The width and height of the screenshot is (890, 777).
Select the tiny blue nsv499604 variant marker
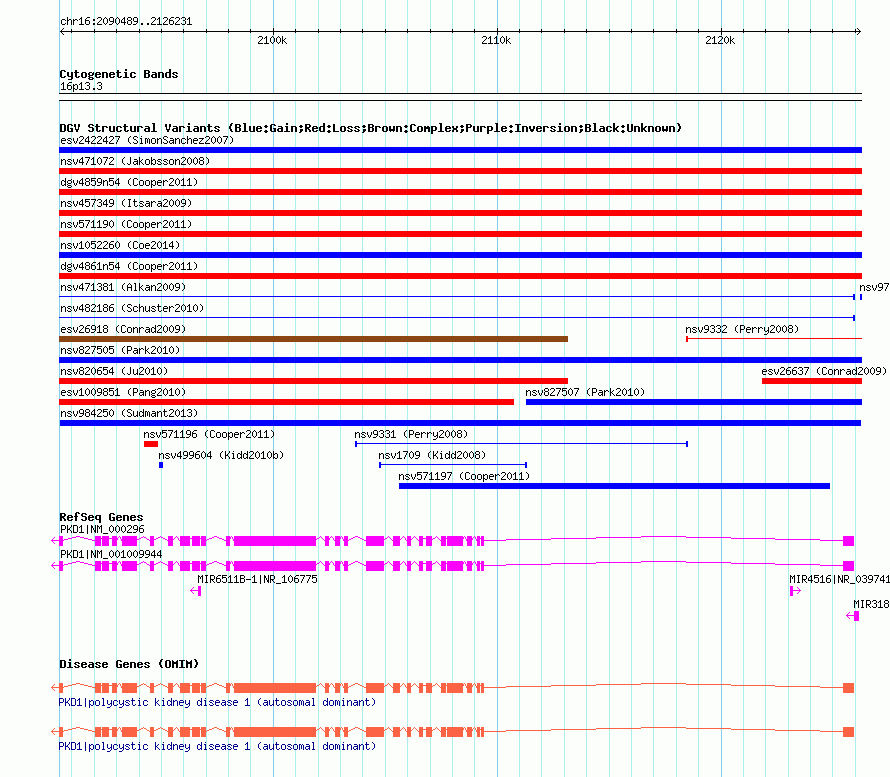(x=161, y=465)
